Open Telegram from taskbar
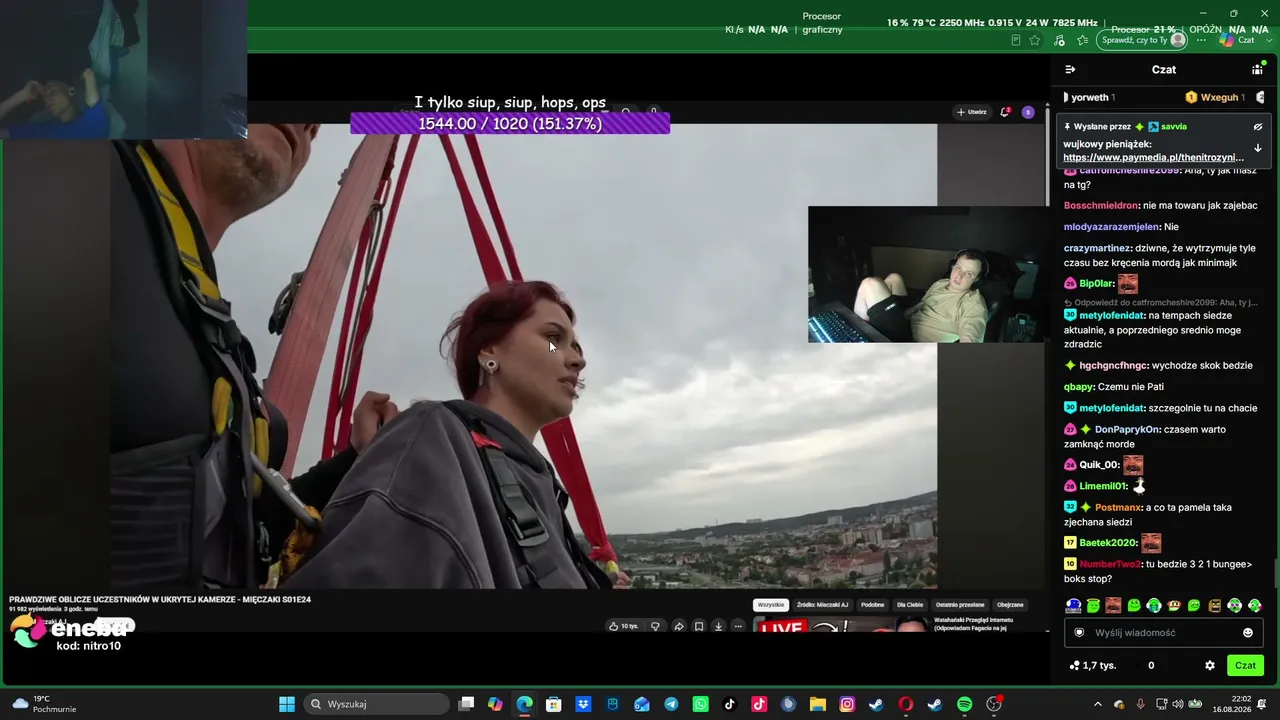The image size is (1280, 720). (x=671, y=704)
